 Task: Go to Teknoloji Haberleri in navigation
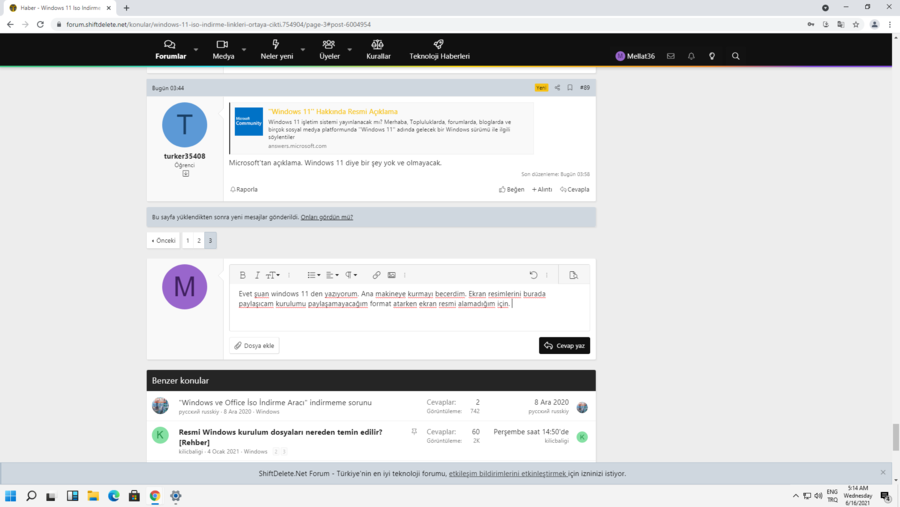[x=439, y=50]
